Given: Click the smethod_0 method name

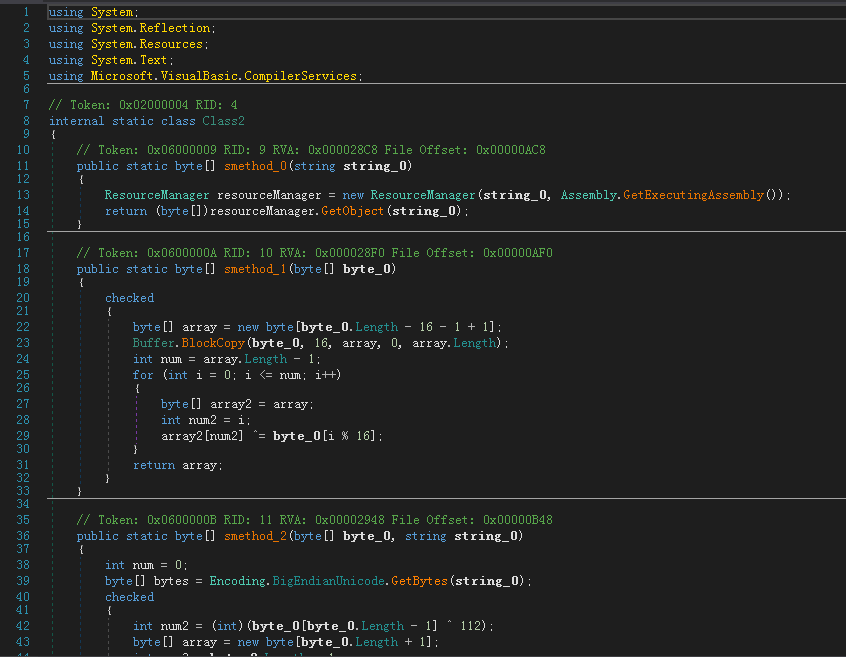Looking at the screenshot, I should click(255, 166).
